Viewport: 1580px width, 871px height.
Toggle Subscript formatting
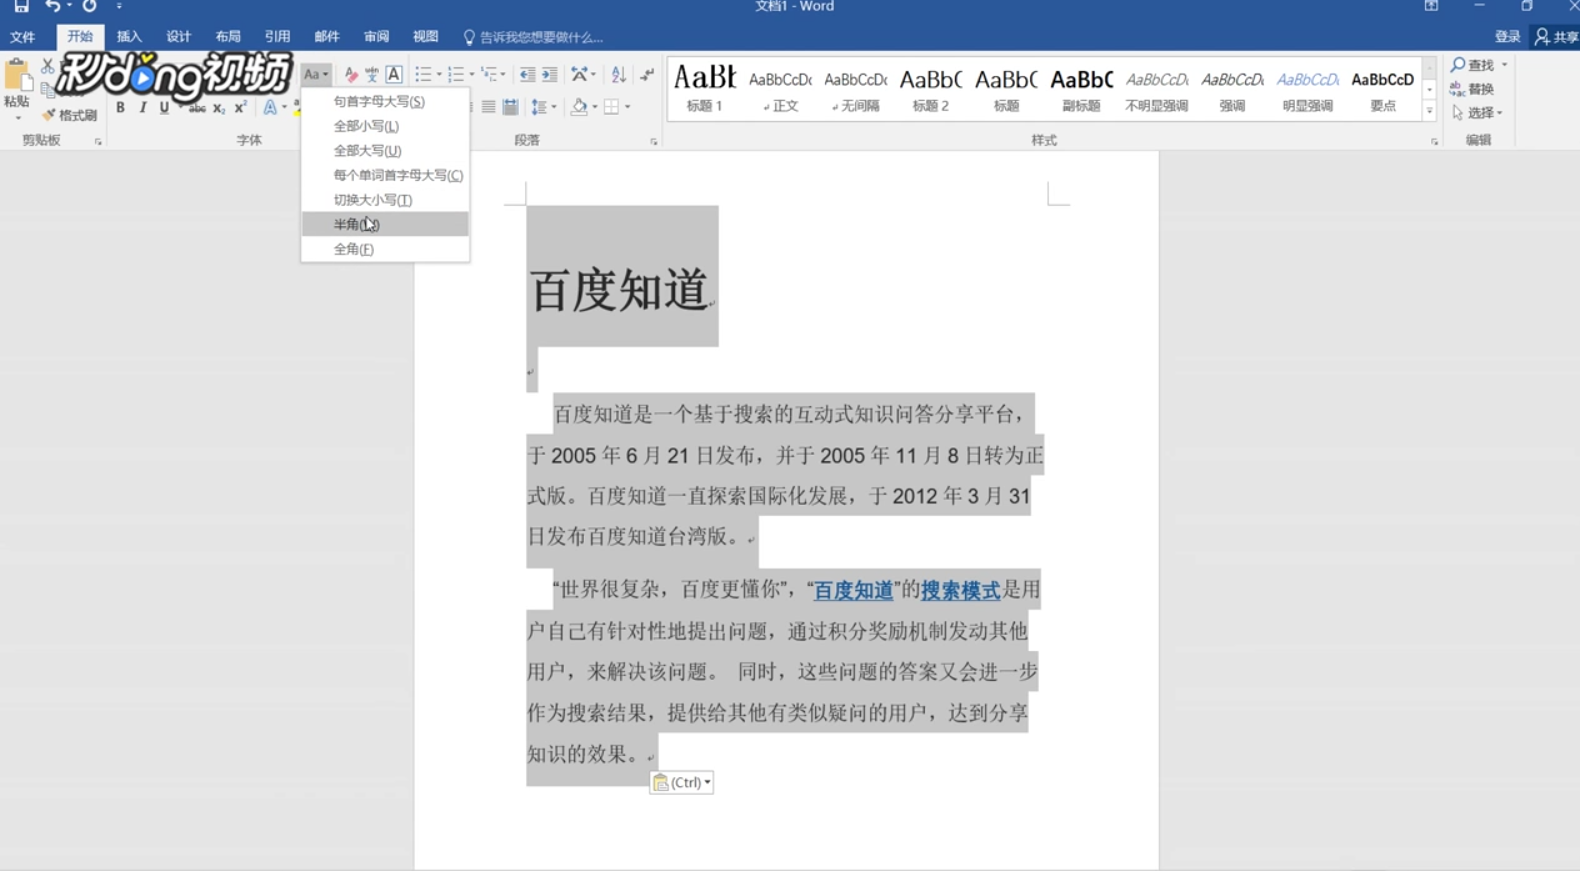tap(219, 108)
